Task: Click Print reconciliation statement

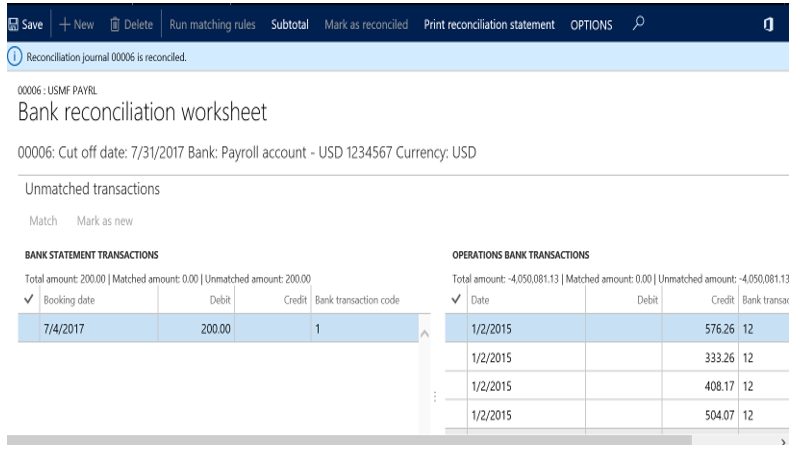Action: (489, 24)
